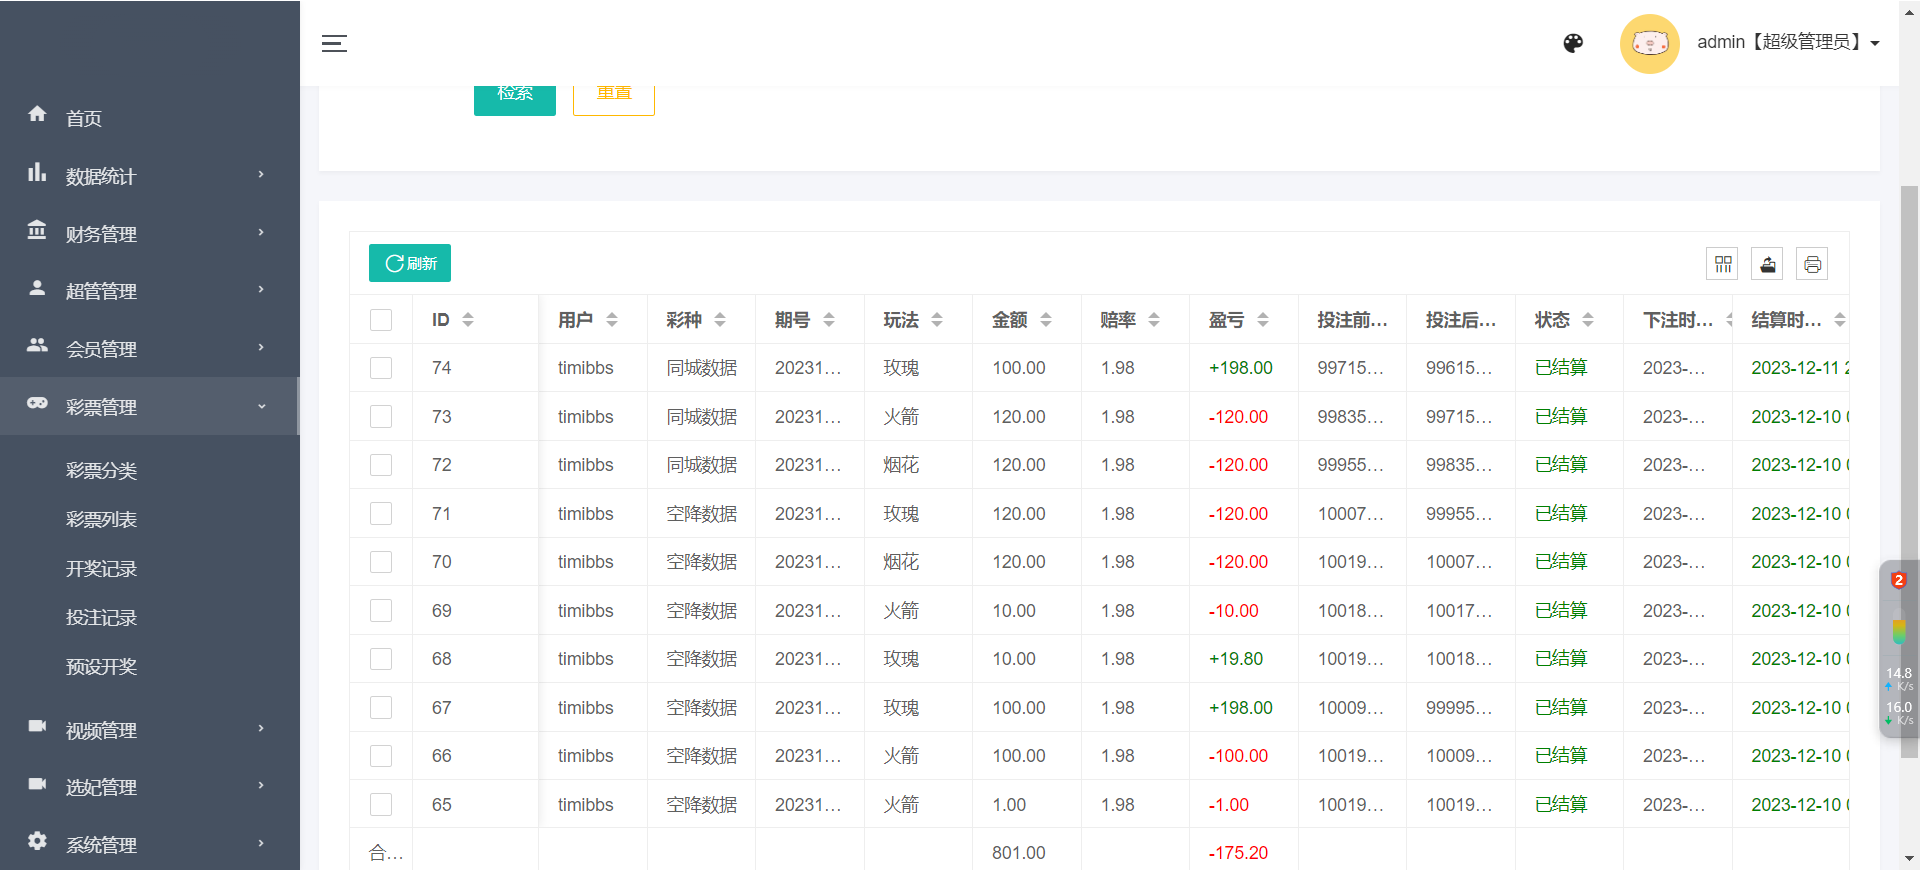Viewport: 1920px width, 870px height.
Task: Click the export table icon
Action: click(1767, 264)
